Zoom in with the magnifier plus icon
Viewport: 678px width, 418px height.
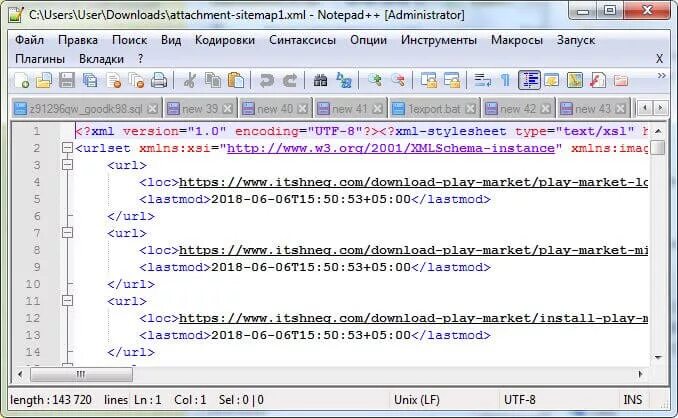click(374, 80)
